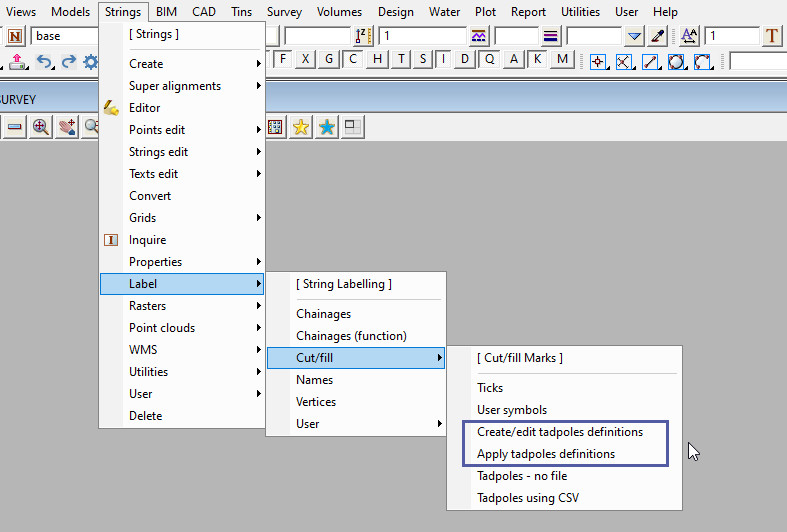Image resolution: width=787 pixels, height=532 pixels.
Task: Click the line style swatch icon
Action: click(551, 36)
